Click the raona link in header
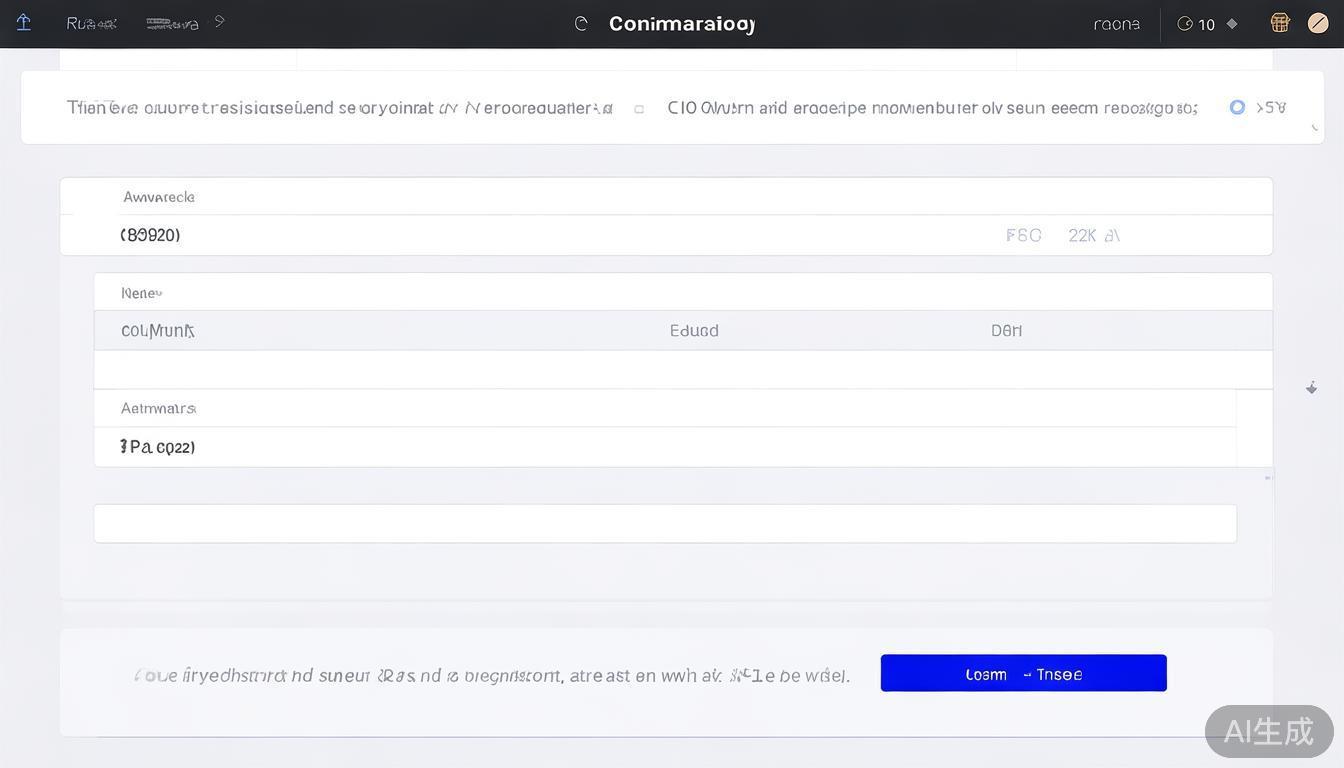The width and height of the screenshot is (1344, 768). point(1116,24)
